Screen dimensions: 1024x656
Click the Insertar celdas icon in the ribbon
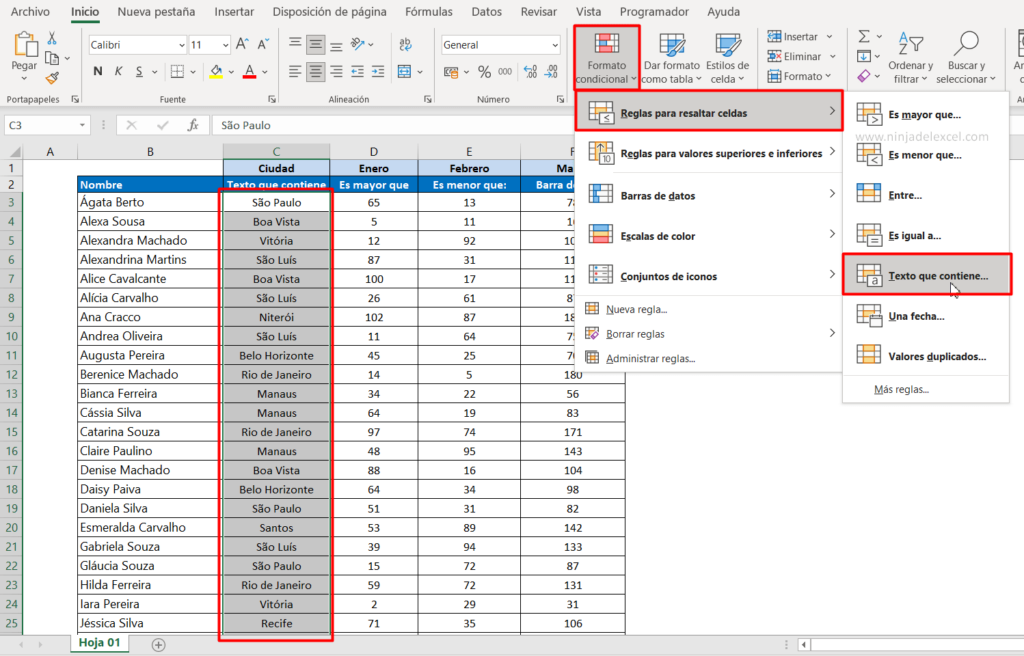point(774,37)
